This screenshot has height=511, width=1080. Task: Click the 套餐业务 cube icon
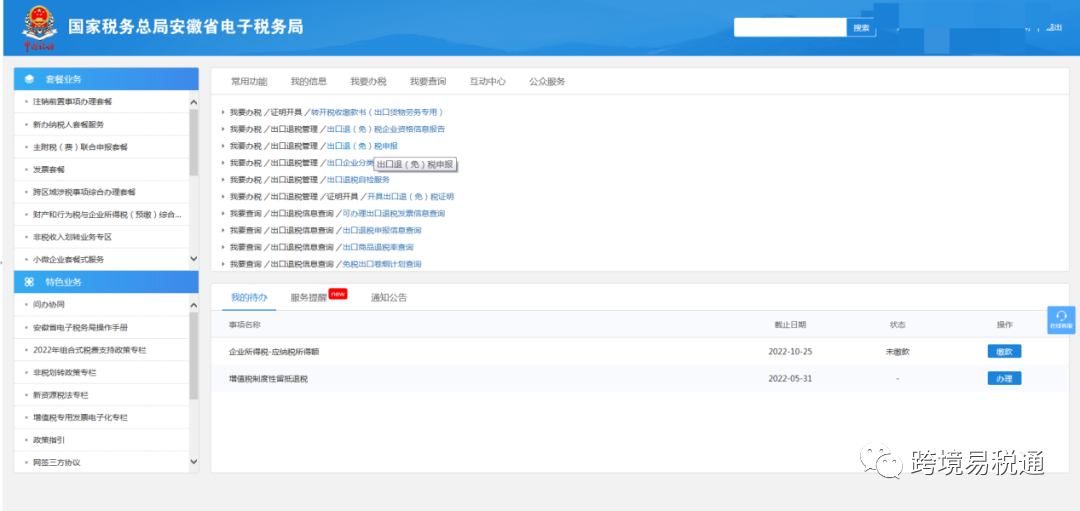29,79
